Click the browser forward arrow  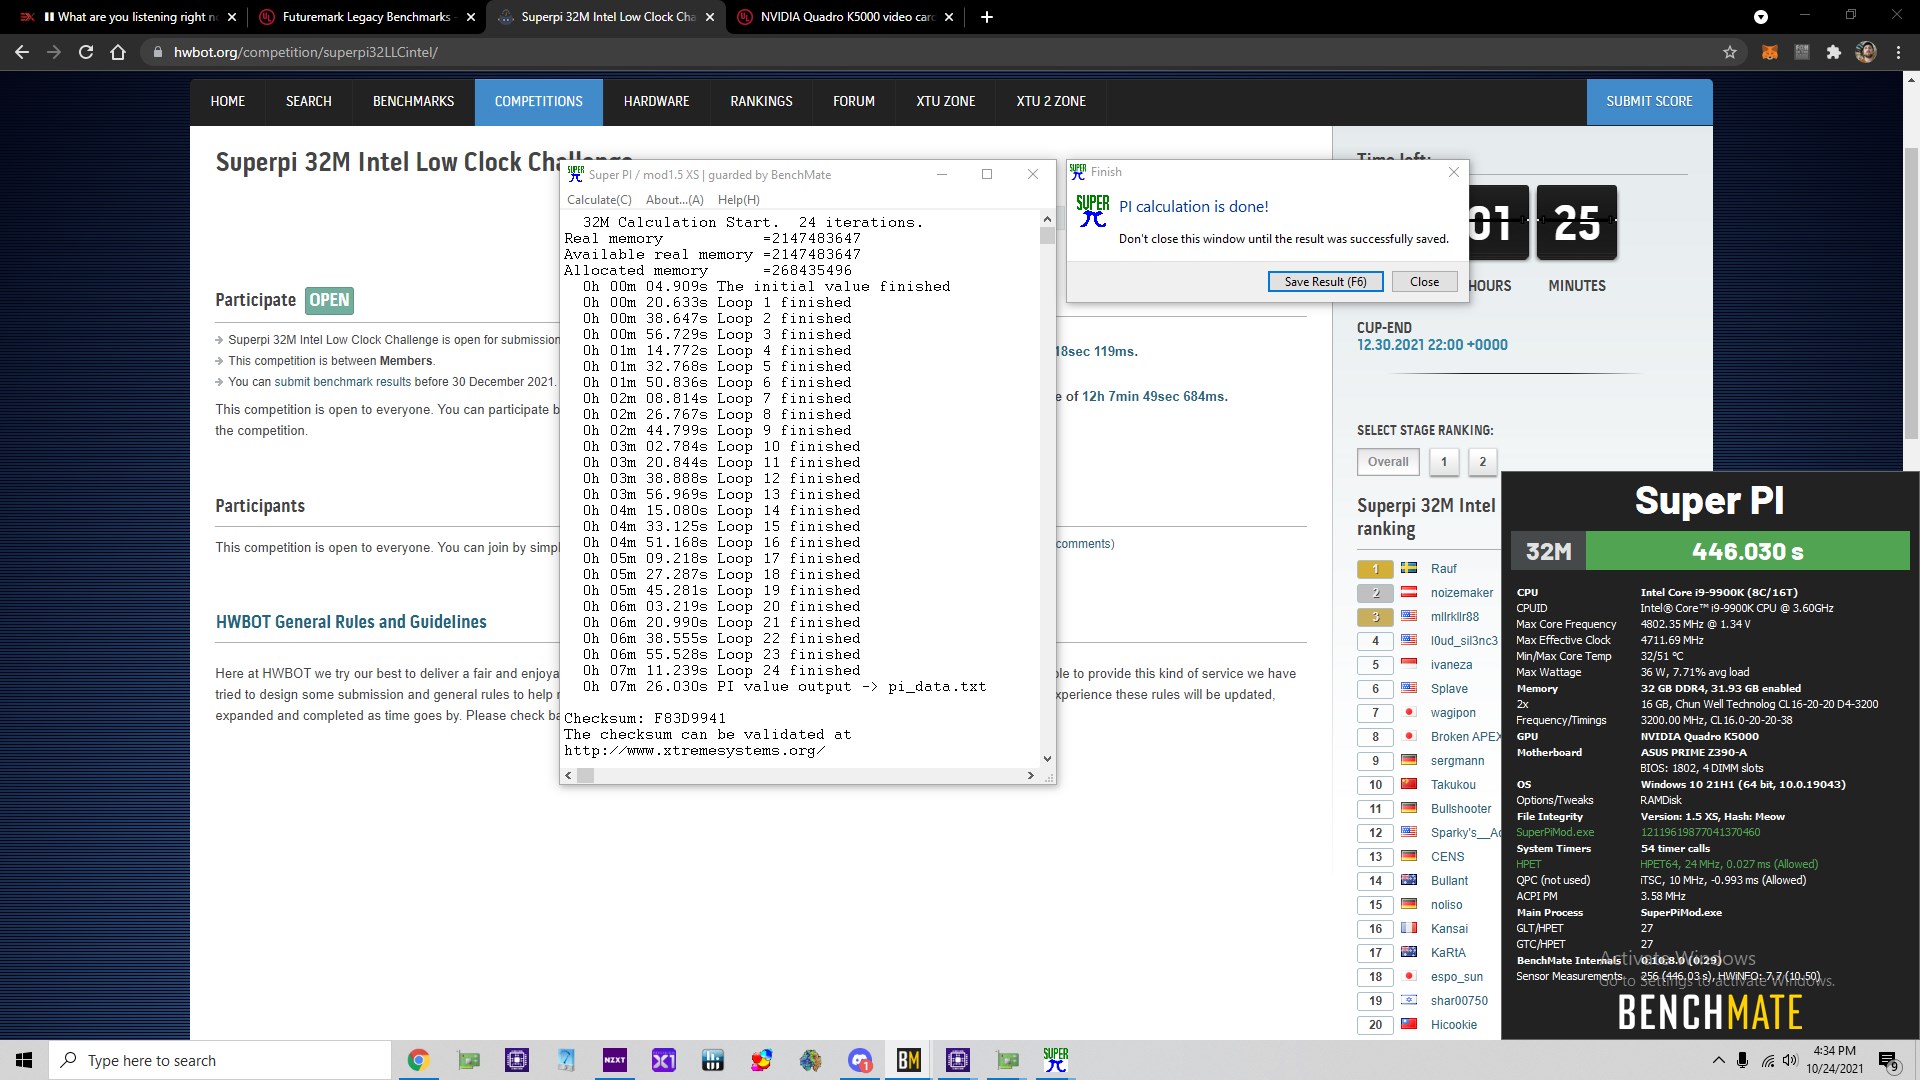pyautogui.click(x=54, y=52)
